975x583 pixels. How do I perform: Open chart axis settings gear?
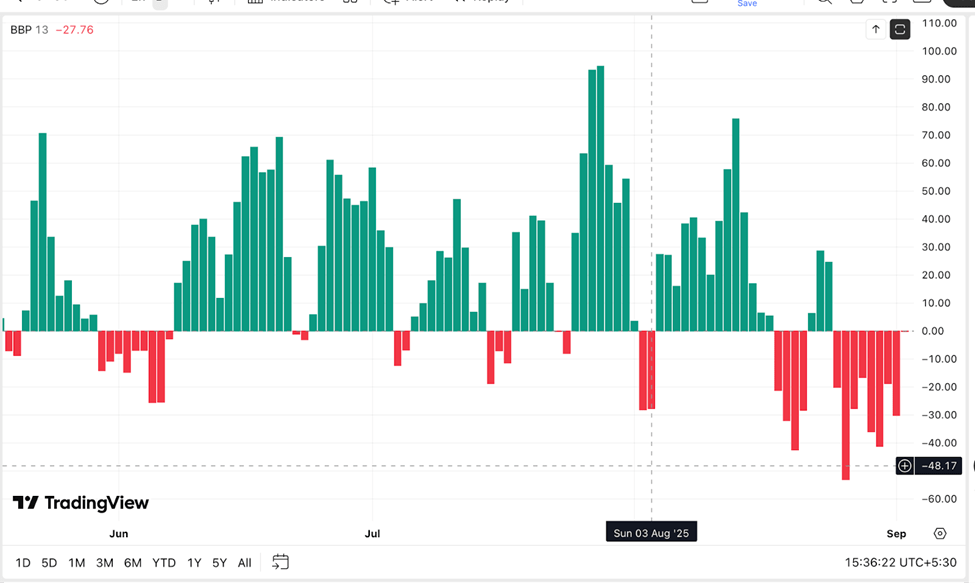tap(940, 534)
